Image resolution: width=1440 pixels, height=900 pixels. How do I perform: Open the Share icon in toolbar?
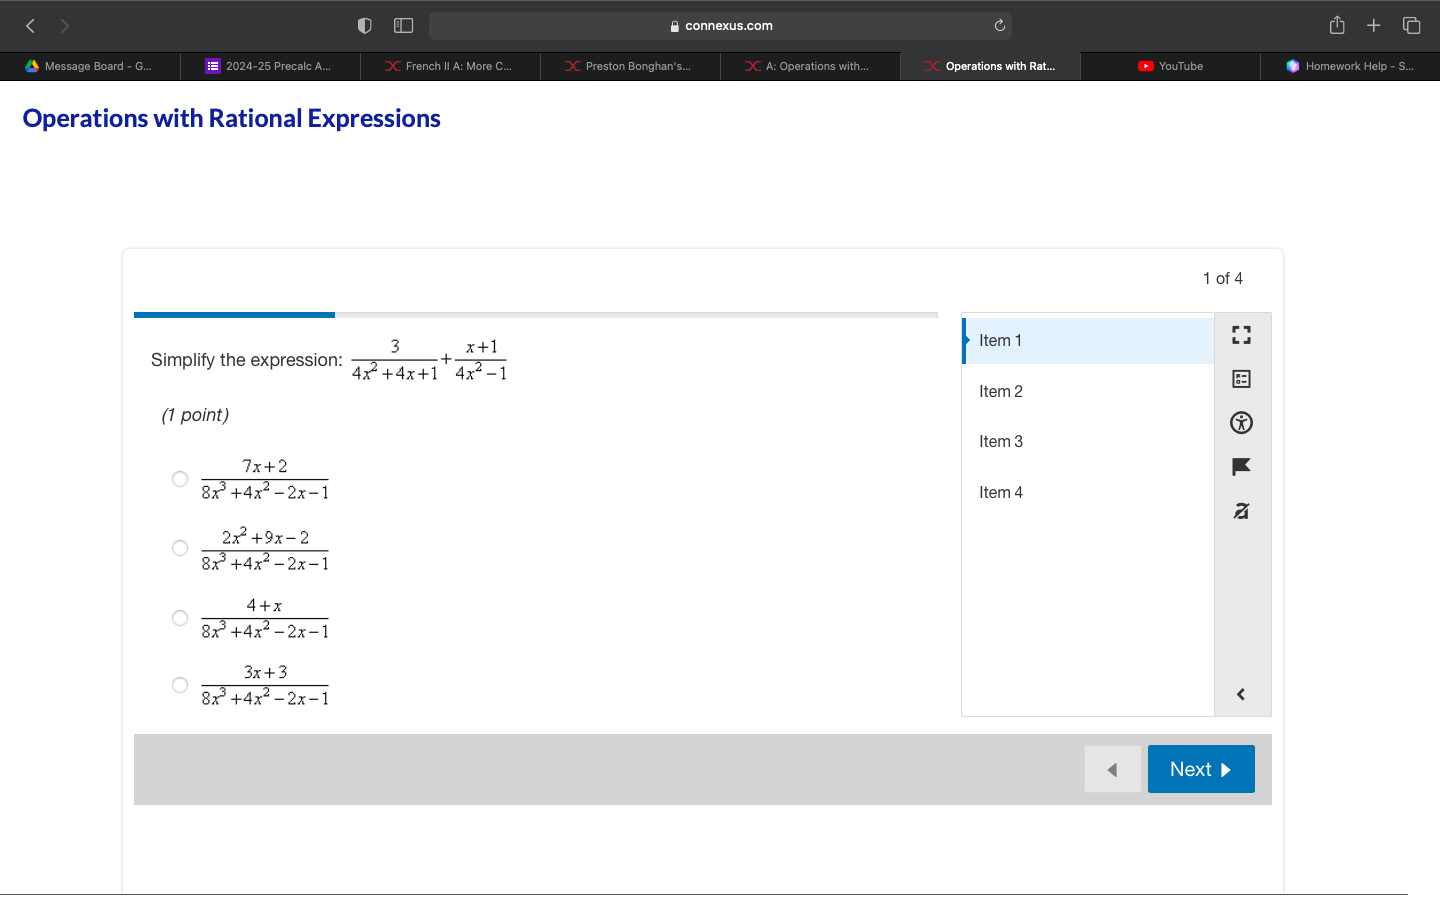1337,25
